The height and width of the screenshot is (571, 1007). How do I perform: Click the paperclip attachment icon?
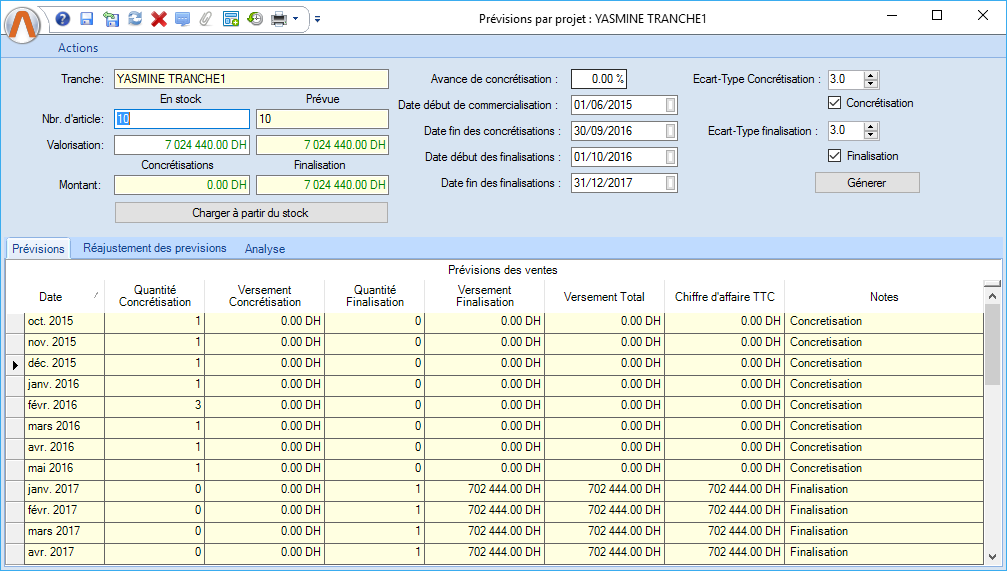(x=206, y=19)
